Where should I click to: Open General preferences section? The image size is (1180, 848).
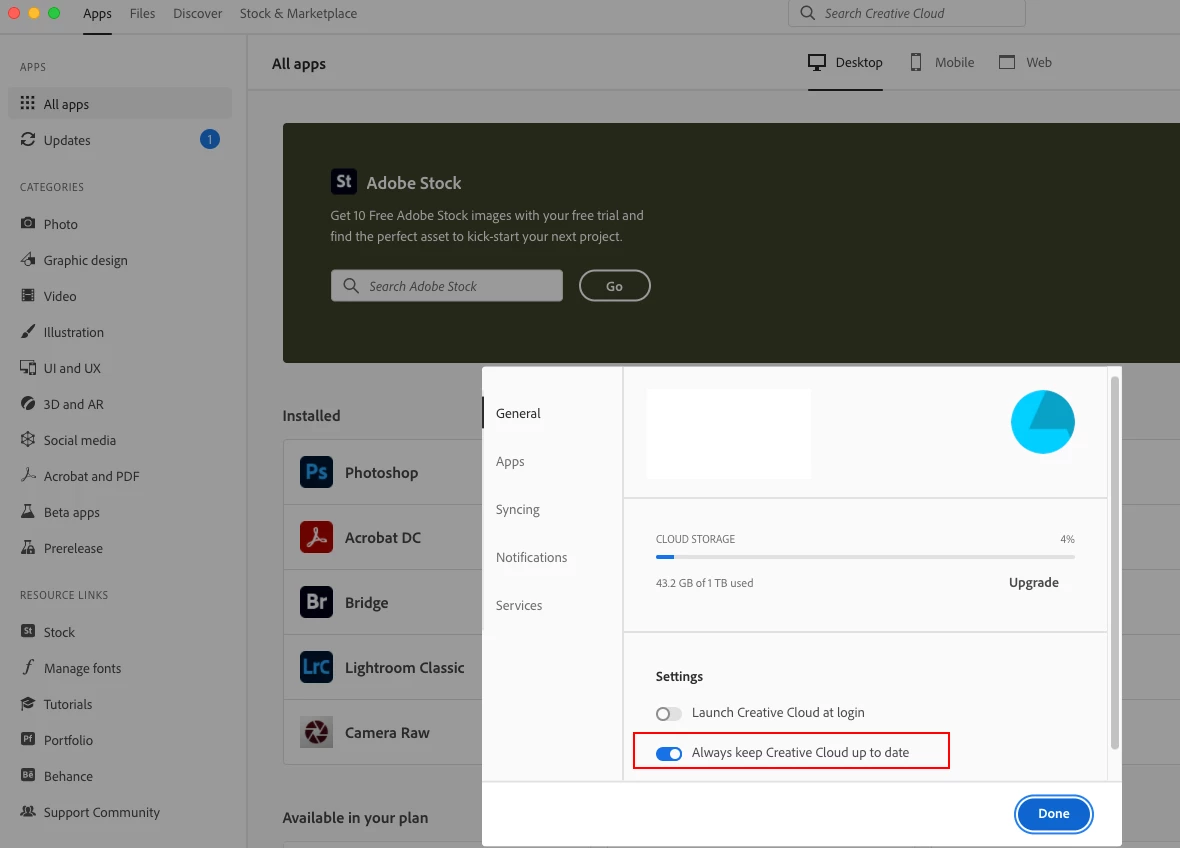click(x=518, y=413)
